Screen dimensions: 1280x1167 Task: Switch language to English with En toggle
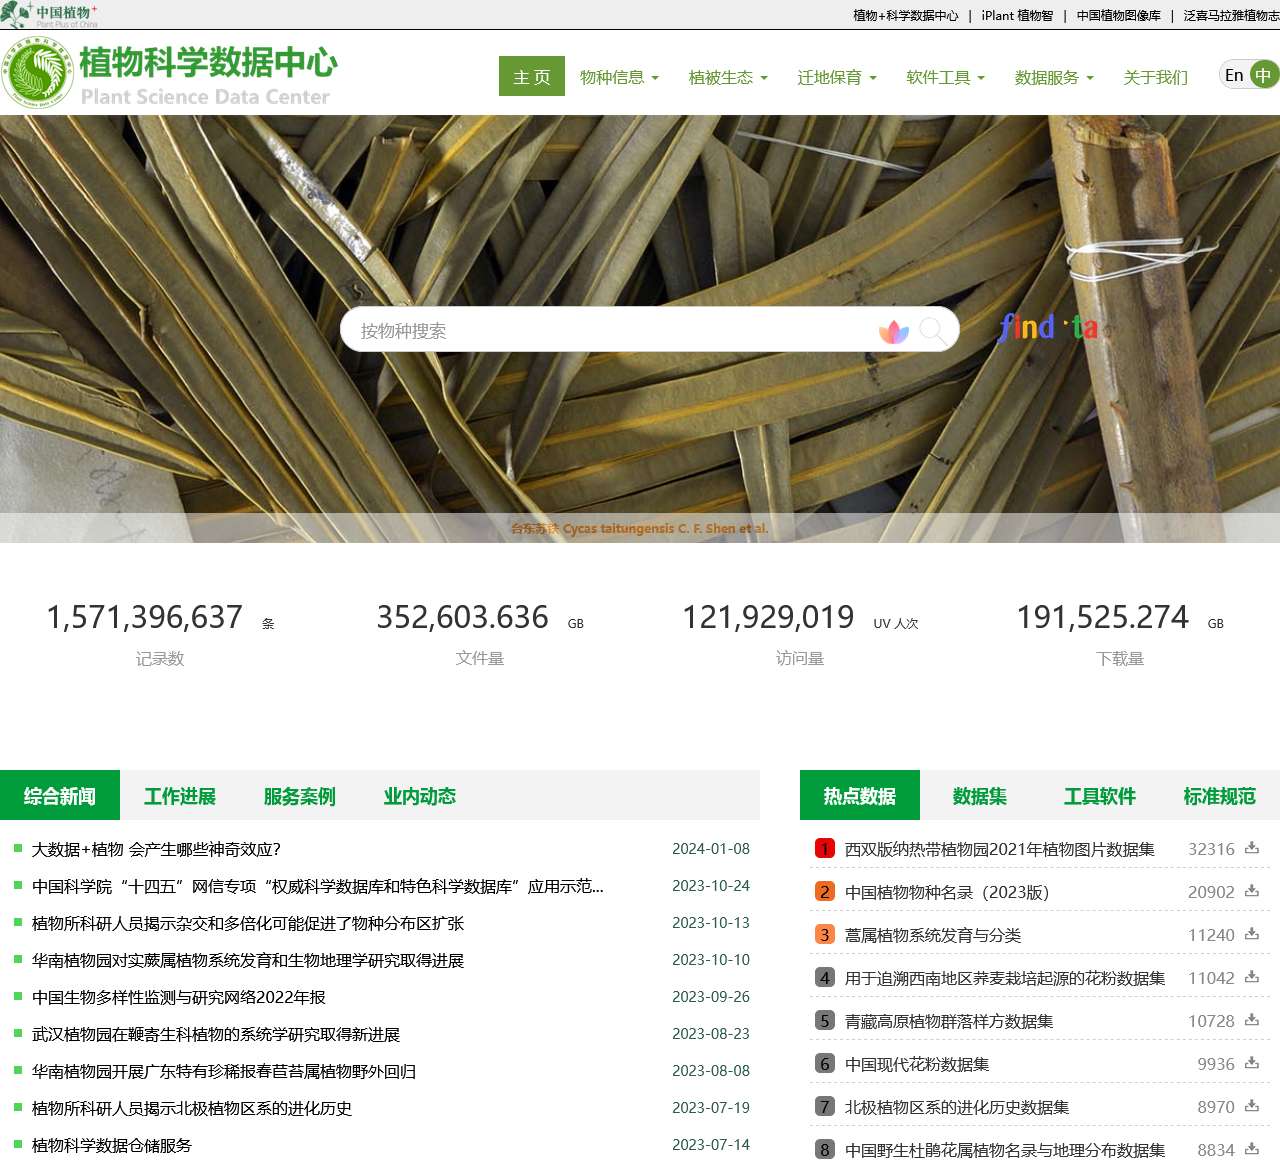point(1234,76)
